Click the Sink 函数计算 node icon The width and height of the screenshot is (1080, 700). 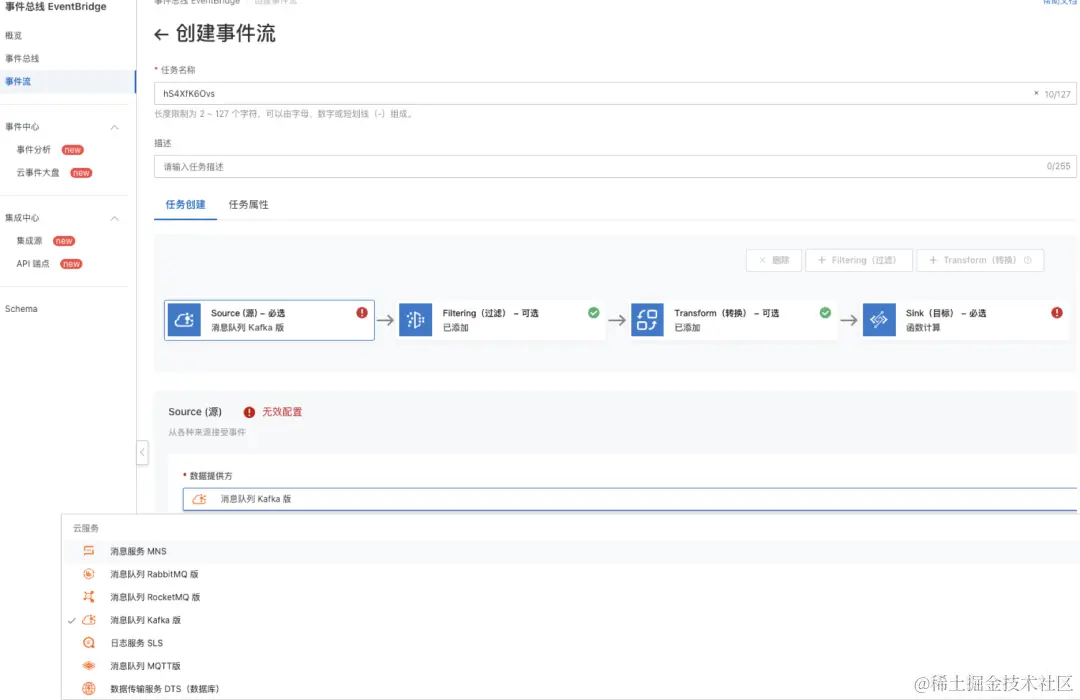coord(880,319)
